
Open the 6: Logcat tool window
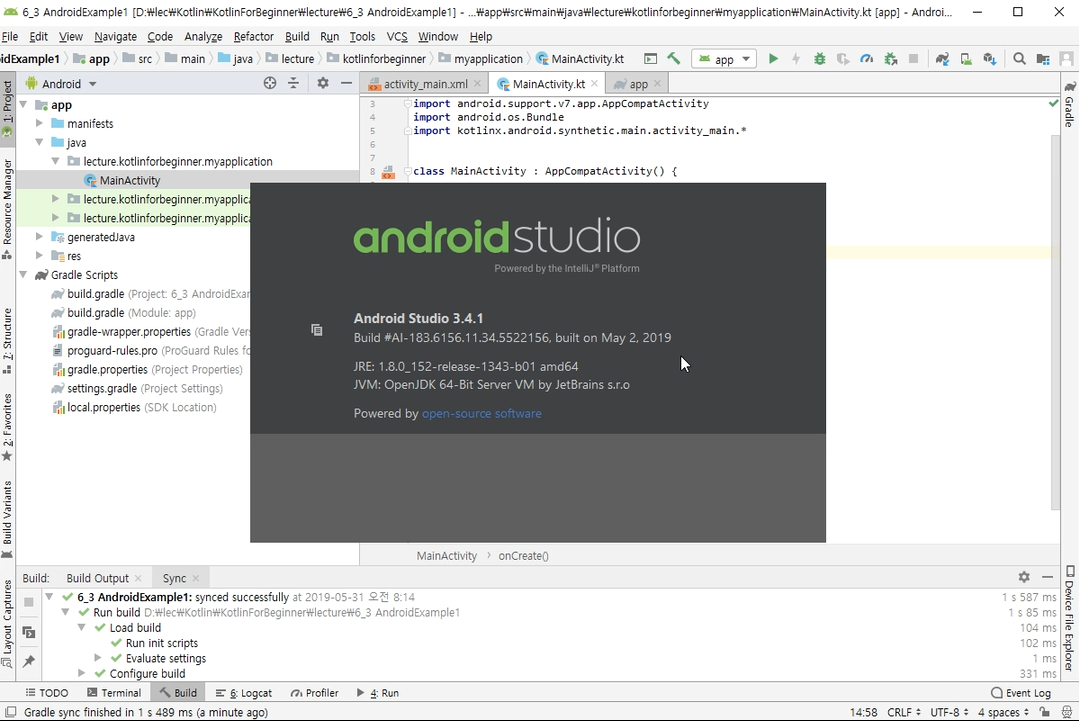244,693
